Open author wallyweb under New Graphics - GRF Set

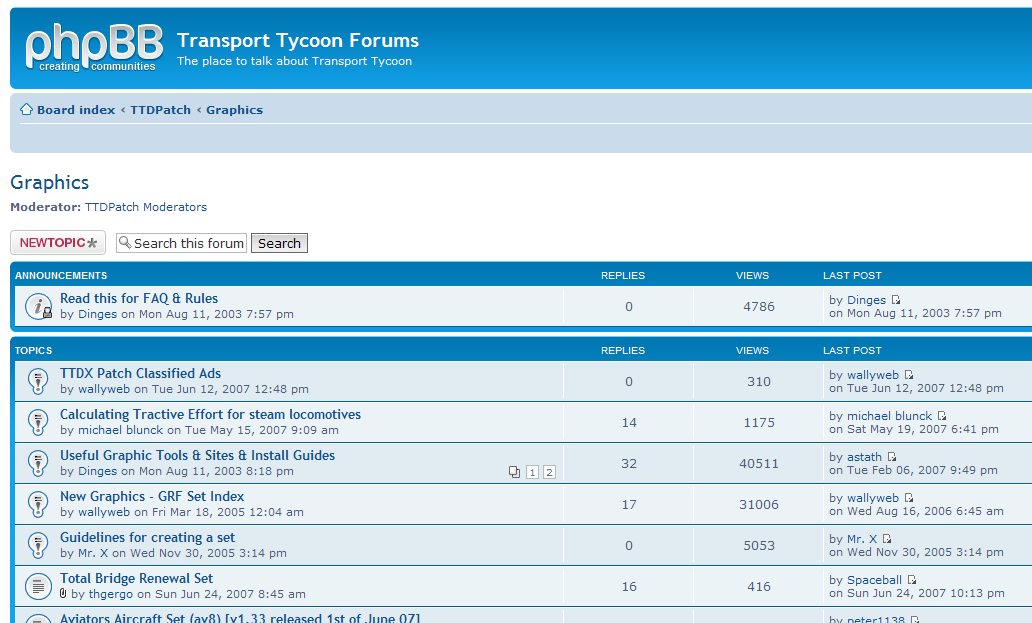(104, 512)
